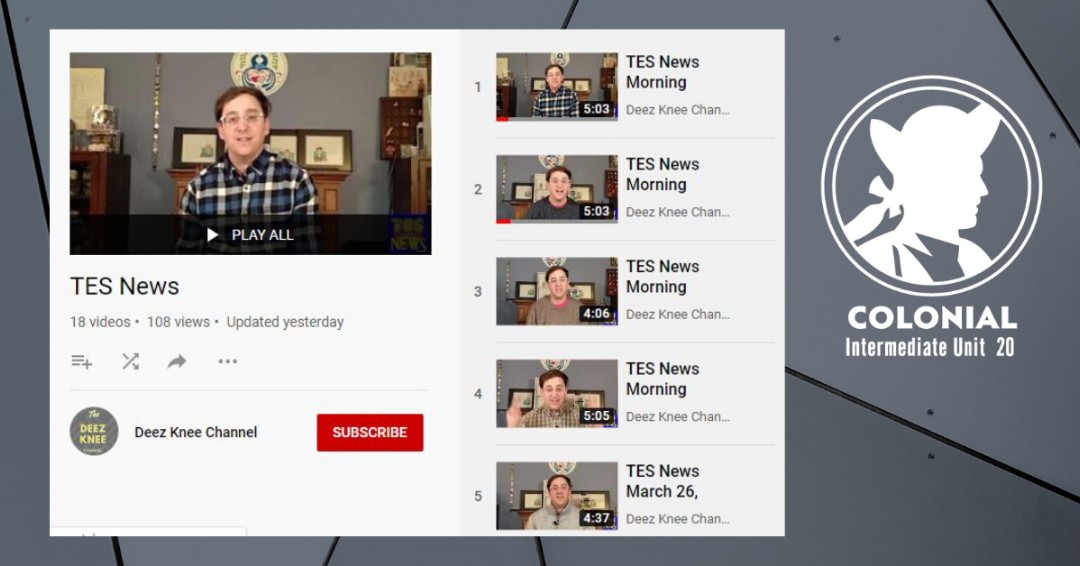Viewport: 1080px width, 566px height.
Task: Click the 'Intermediate Unit 20' text
Action: click(x=930, y=346)
